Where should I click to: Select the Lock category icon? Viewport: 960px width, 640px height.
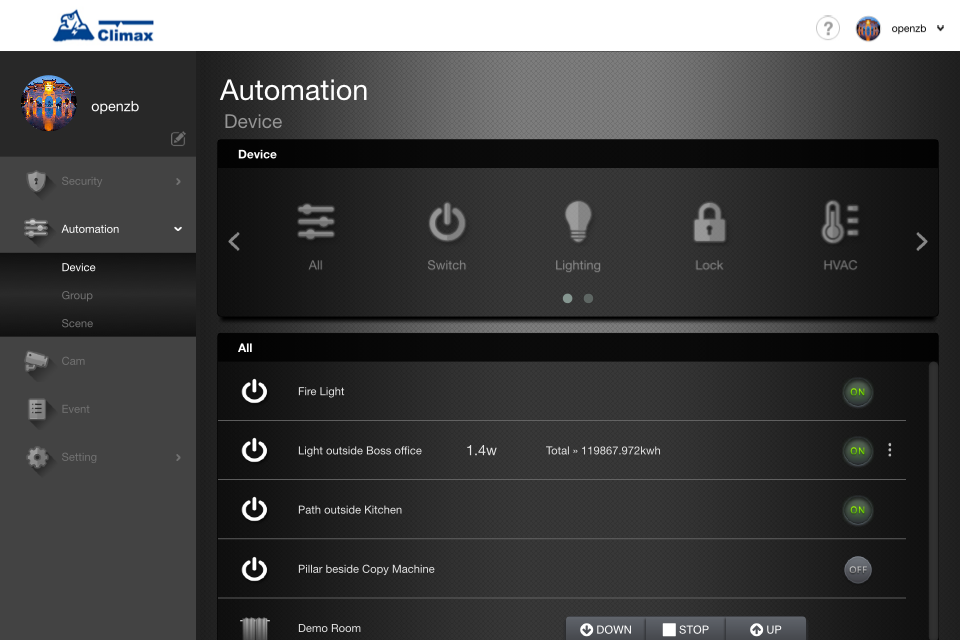click(709, 222)
